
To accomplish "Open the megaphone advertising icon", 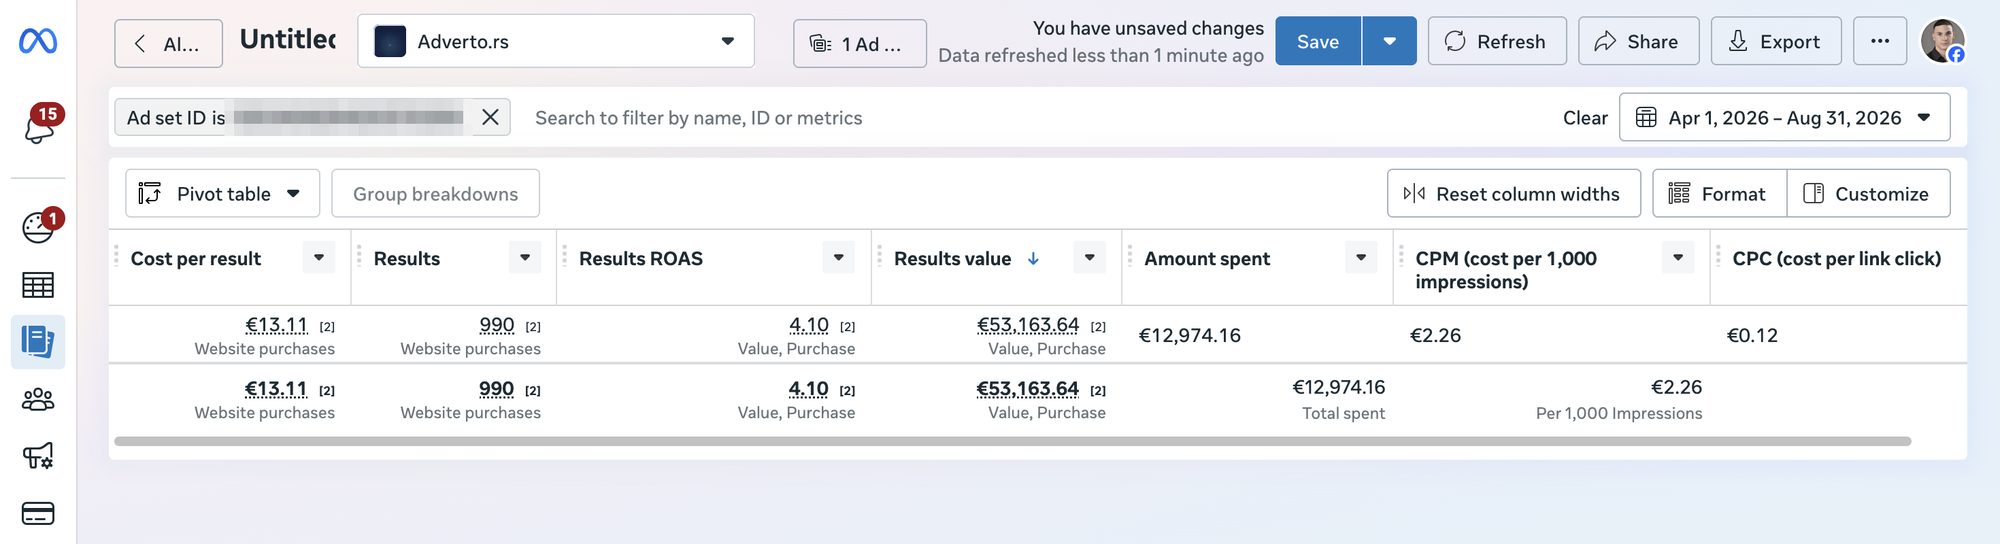I will click(x=38, y=456).
